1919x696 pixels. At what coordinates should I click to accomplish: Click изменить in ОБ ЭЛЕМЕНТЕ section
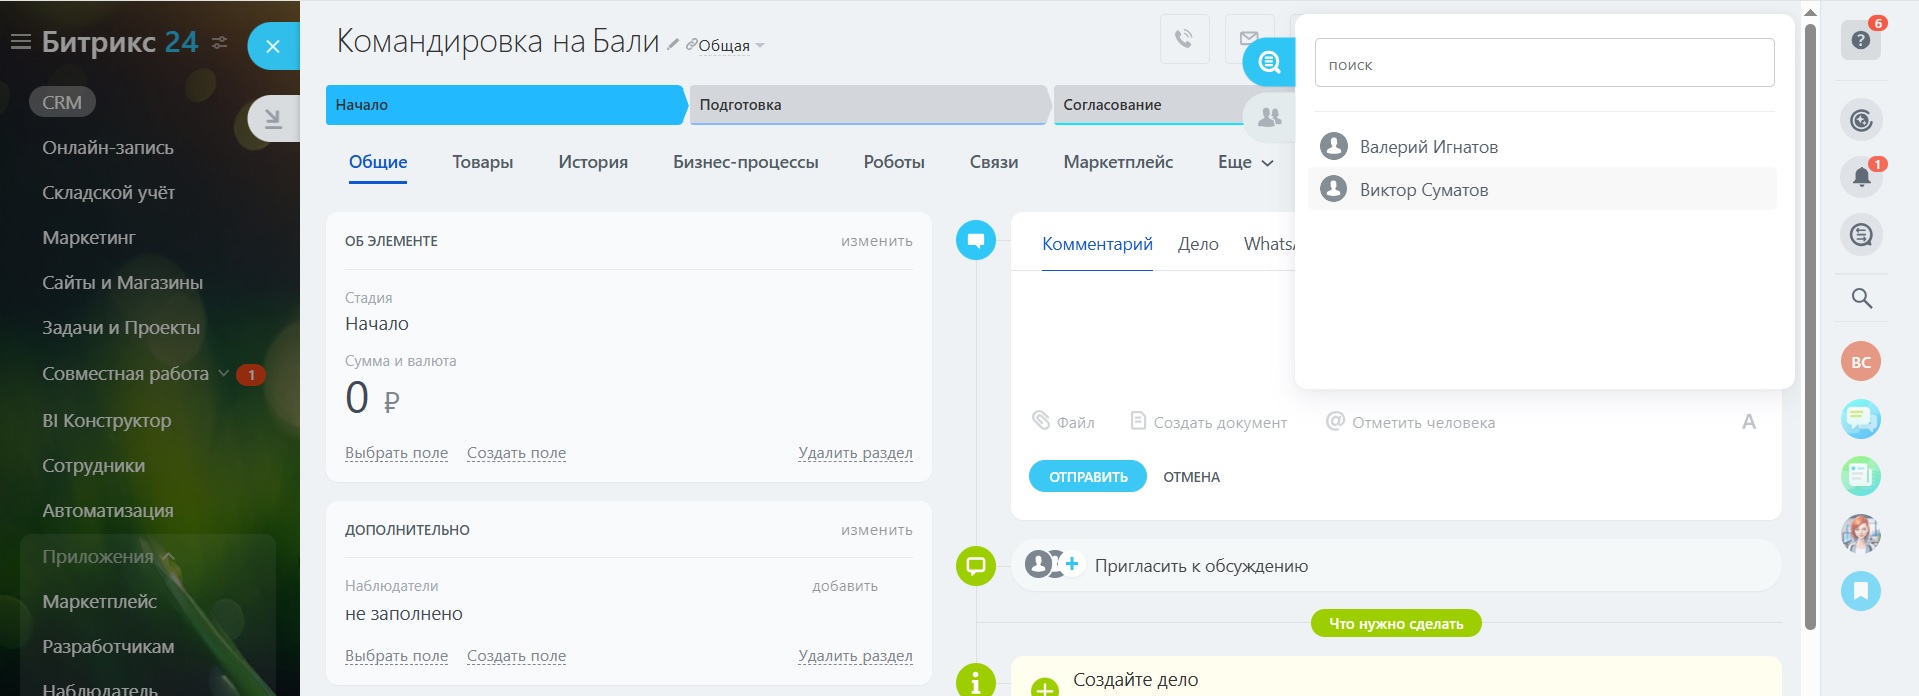[877, 241]
